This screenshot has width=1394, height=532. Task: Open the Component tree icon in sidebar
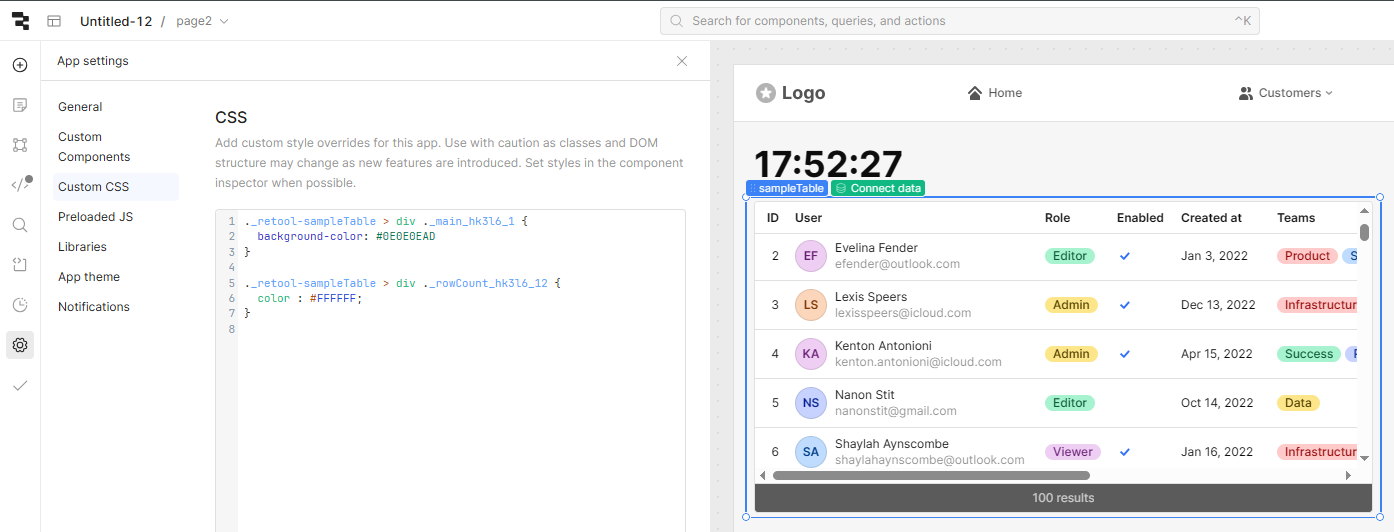20,145
